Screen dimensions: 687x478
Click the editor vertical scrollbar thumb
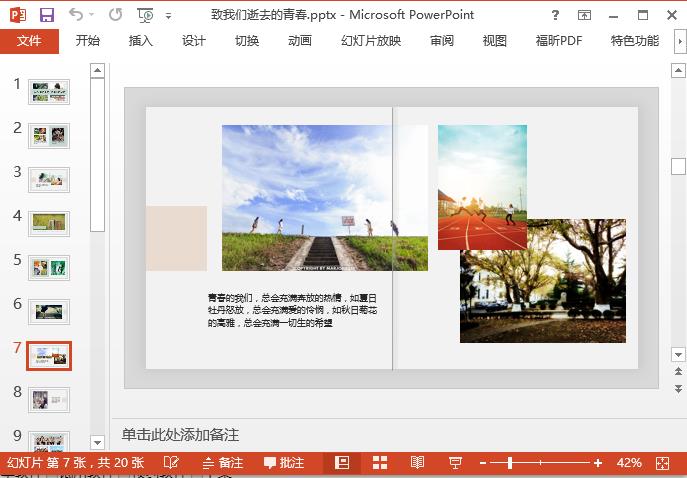point(678,166)
